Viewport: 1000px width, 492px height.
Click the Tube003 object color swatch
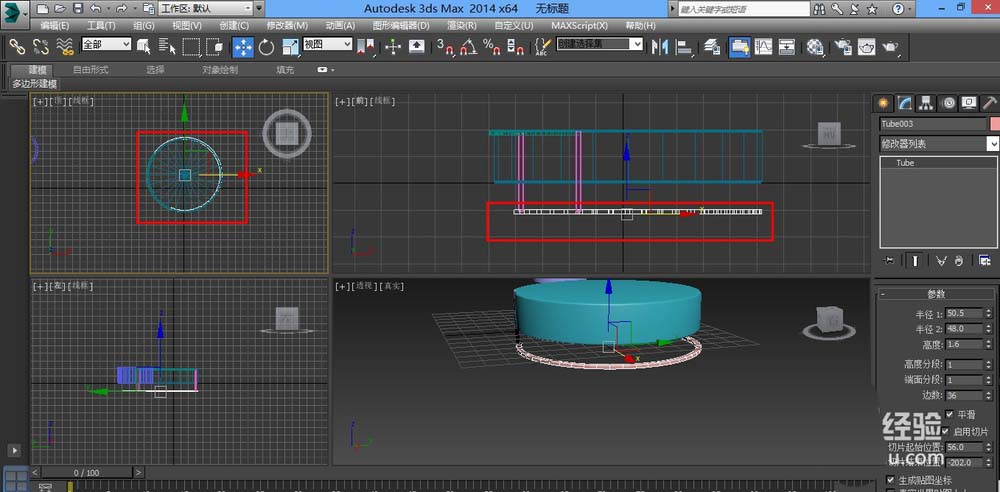(994, 124)
